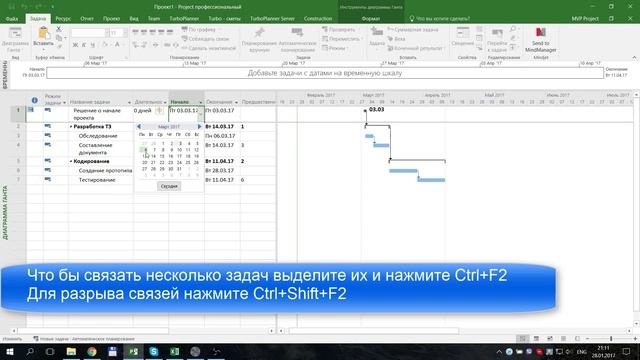Click the zoom slider in status bar
The width and height of the screenshot is (640, 360).
[x=611, y=339]
